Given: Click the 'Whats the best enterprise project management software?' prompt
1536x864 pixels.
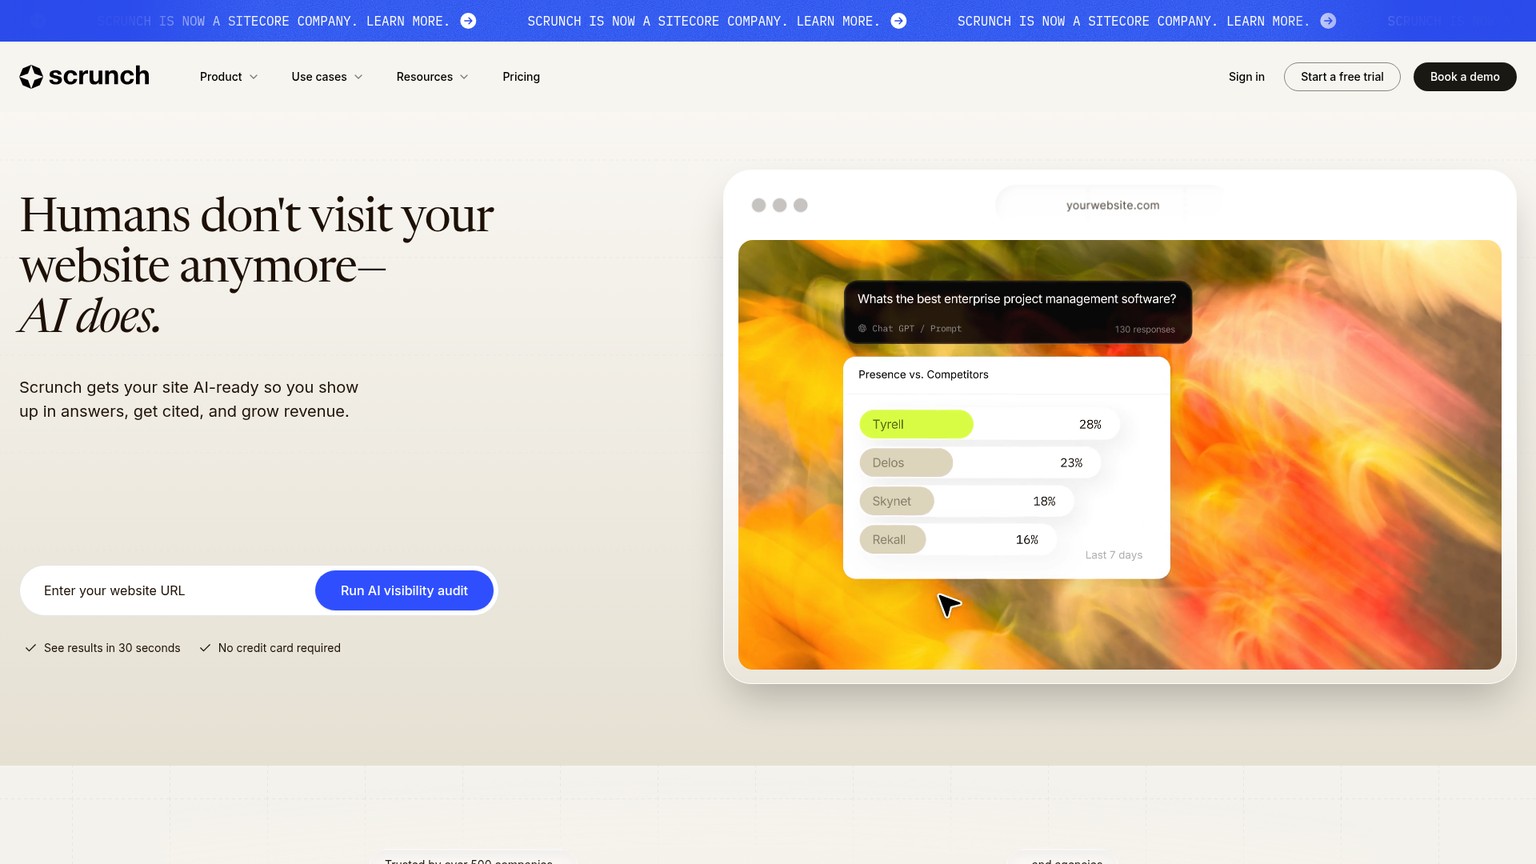Looking at the screenshot, I should click(1017, 299).
